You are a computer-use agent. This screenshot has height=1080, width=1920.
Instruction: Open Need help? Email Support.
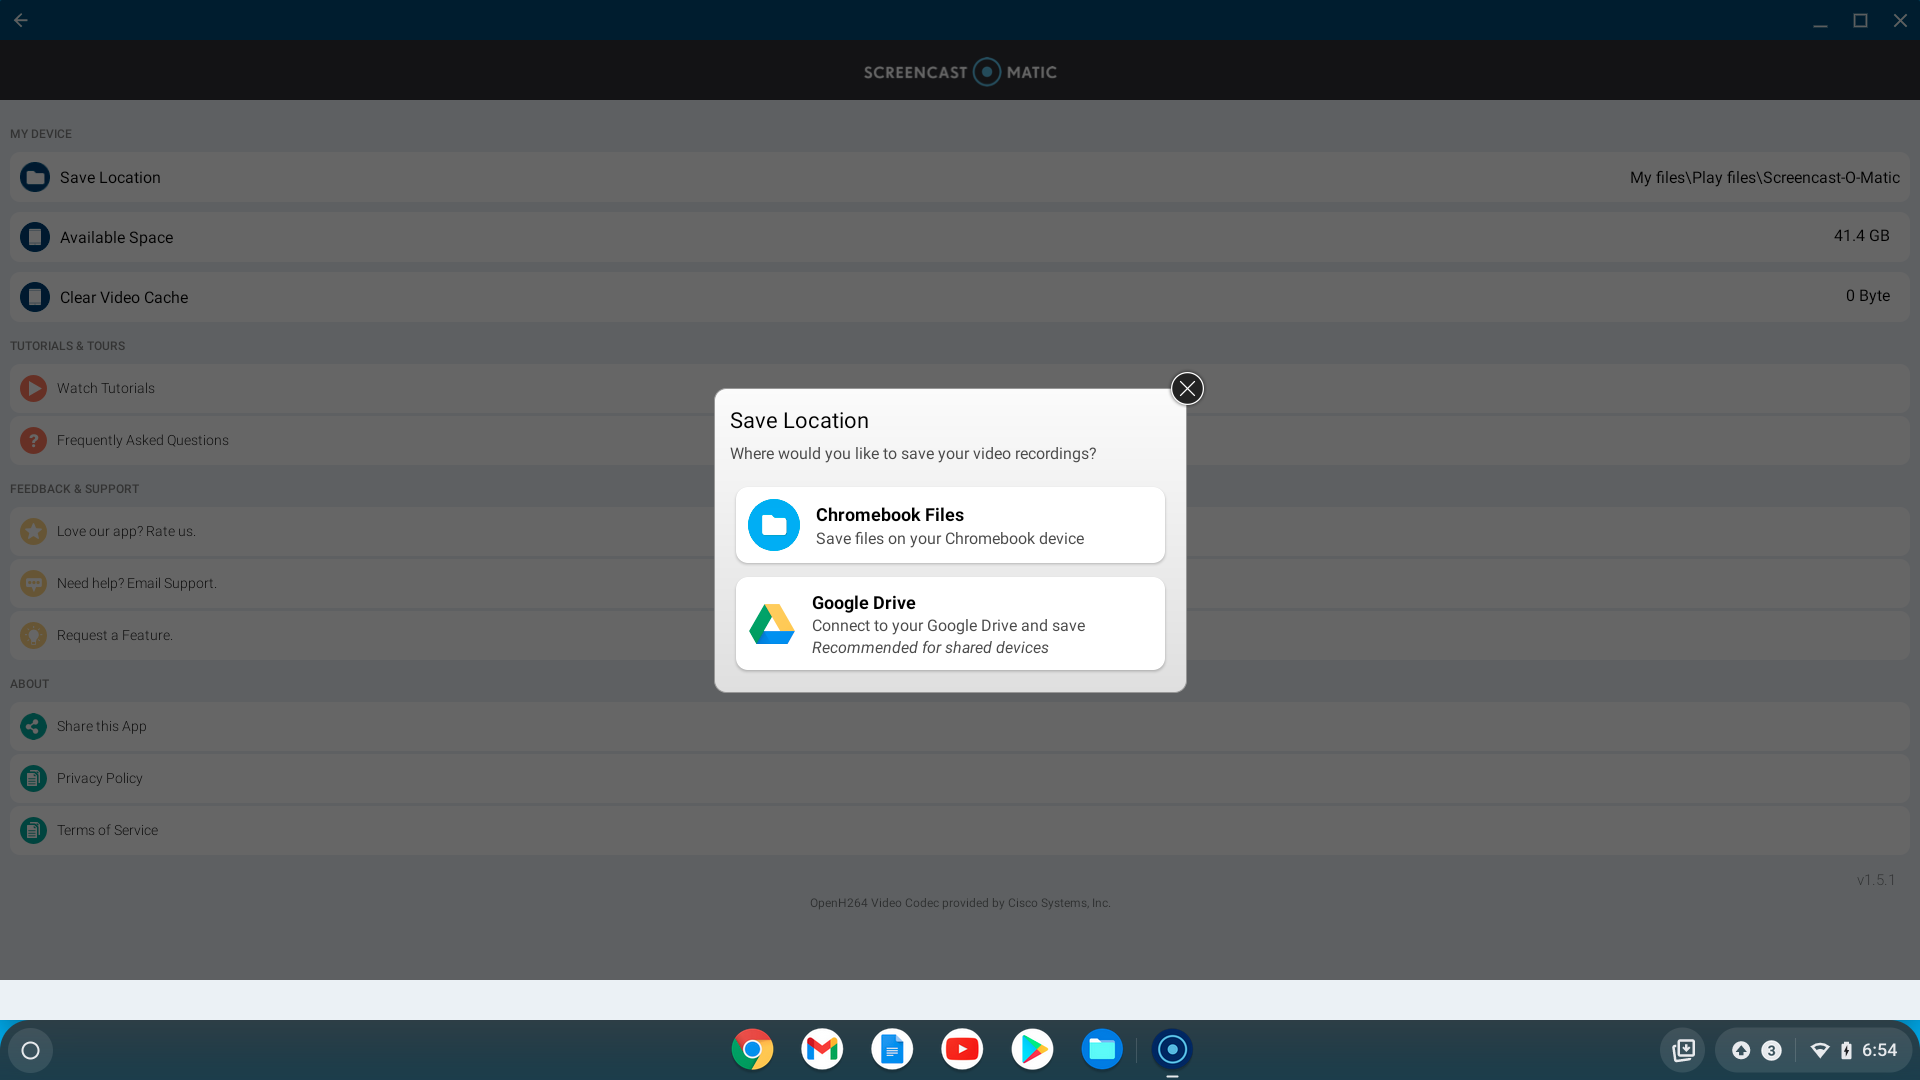960,583
